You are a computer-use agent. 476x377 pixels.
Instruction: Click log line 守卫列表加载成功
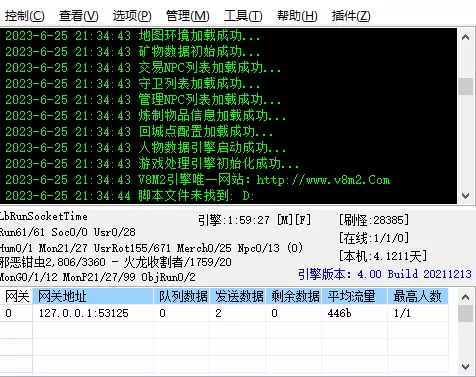click(132, 84)
